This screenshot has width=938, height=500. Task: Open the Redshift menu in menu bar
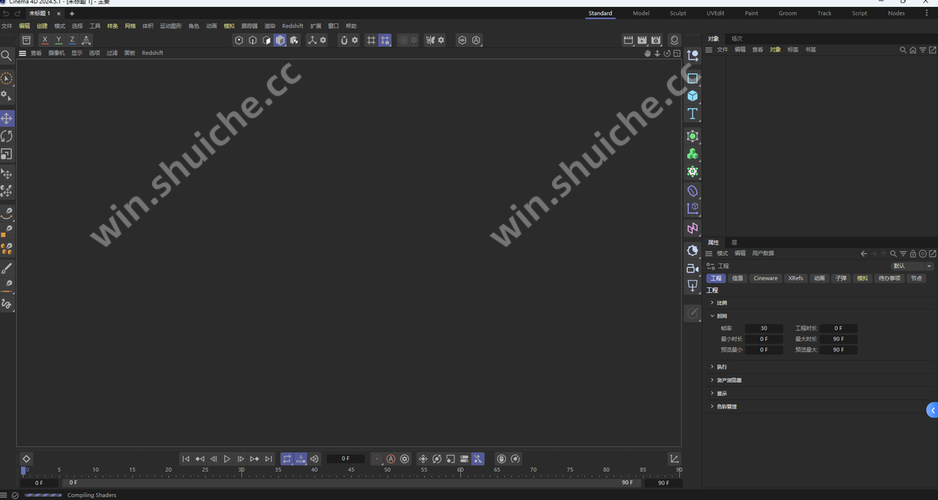[x=292, y=26]
